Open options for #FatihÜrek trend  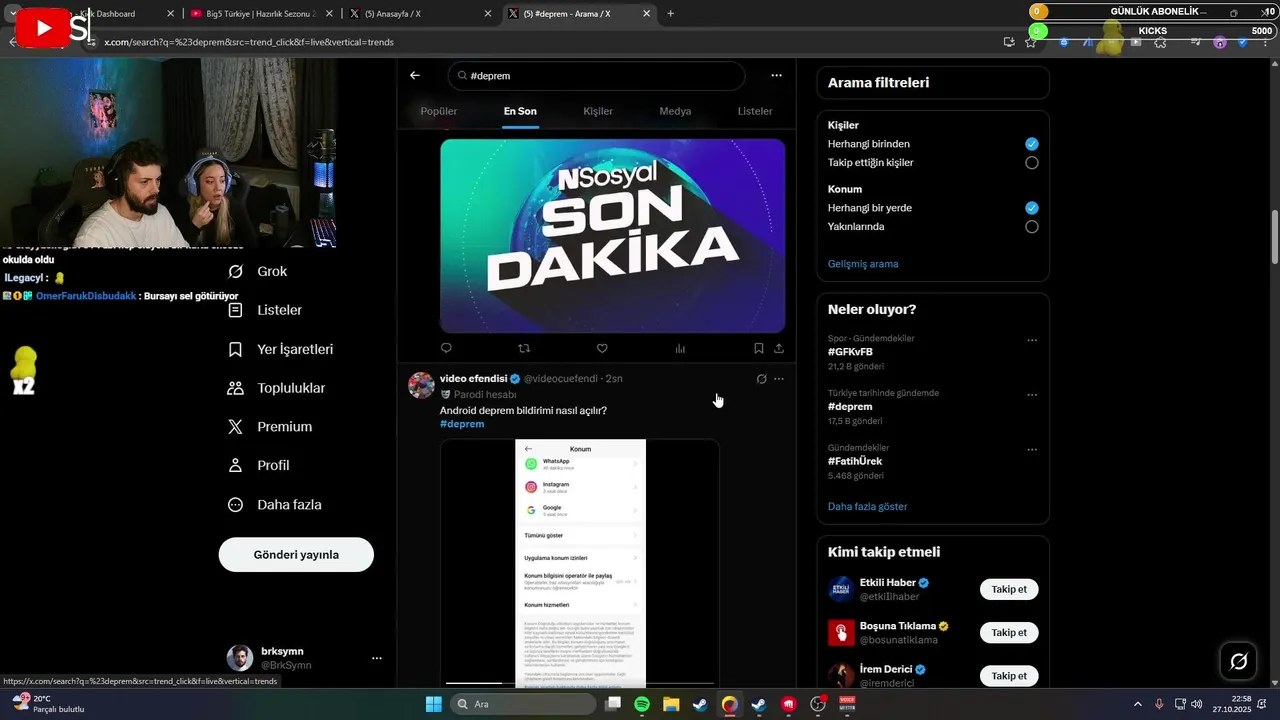[x=1032, y=449]
